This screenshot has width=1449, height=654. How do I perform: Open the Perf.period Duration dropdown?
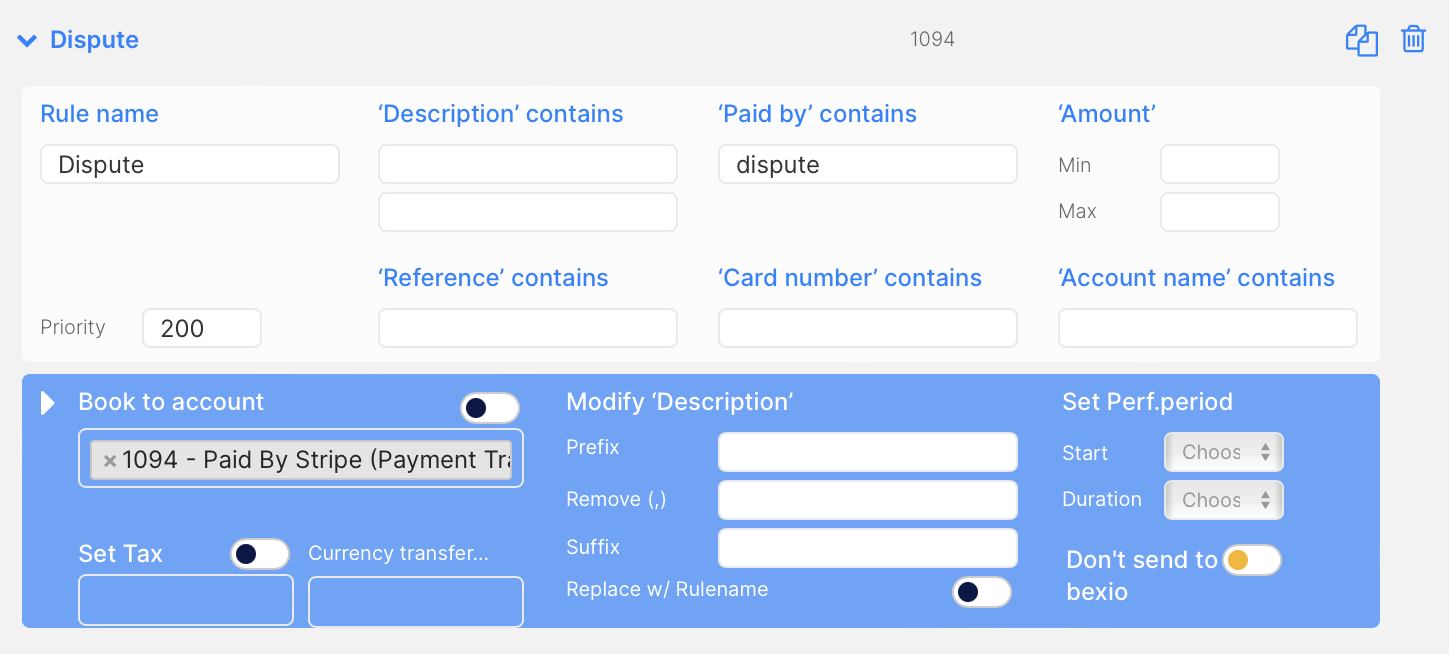pyautogui.click(x=1224, y=500)
